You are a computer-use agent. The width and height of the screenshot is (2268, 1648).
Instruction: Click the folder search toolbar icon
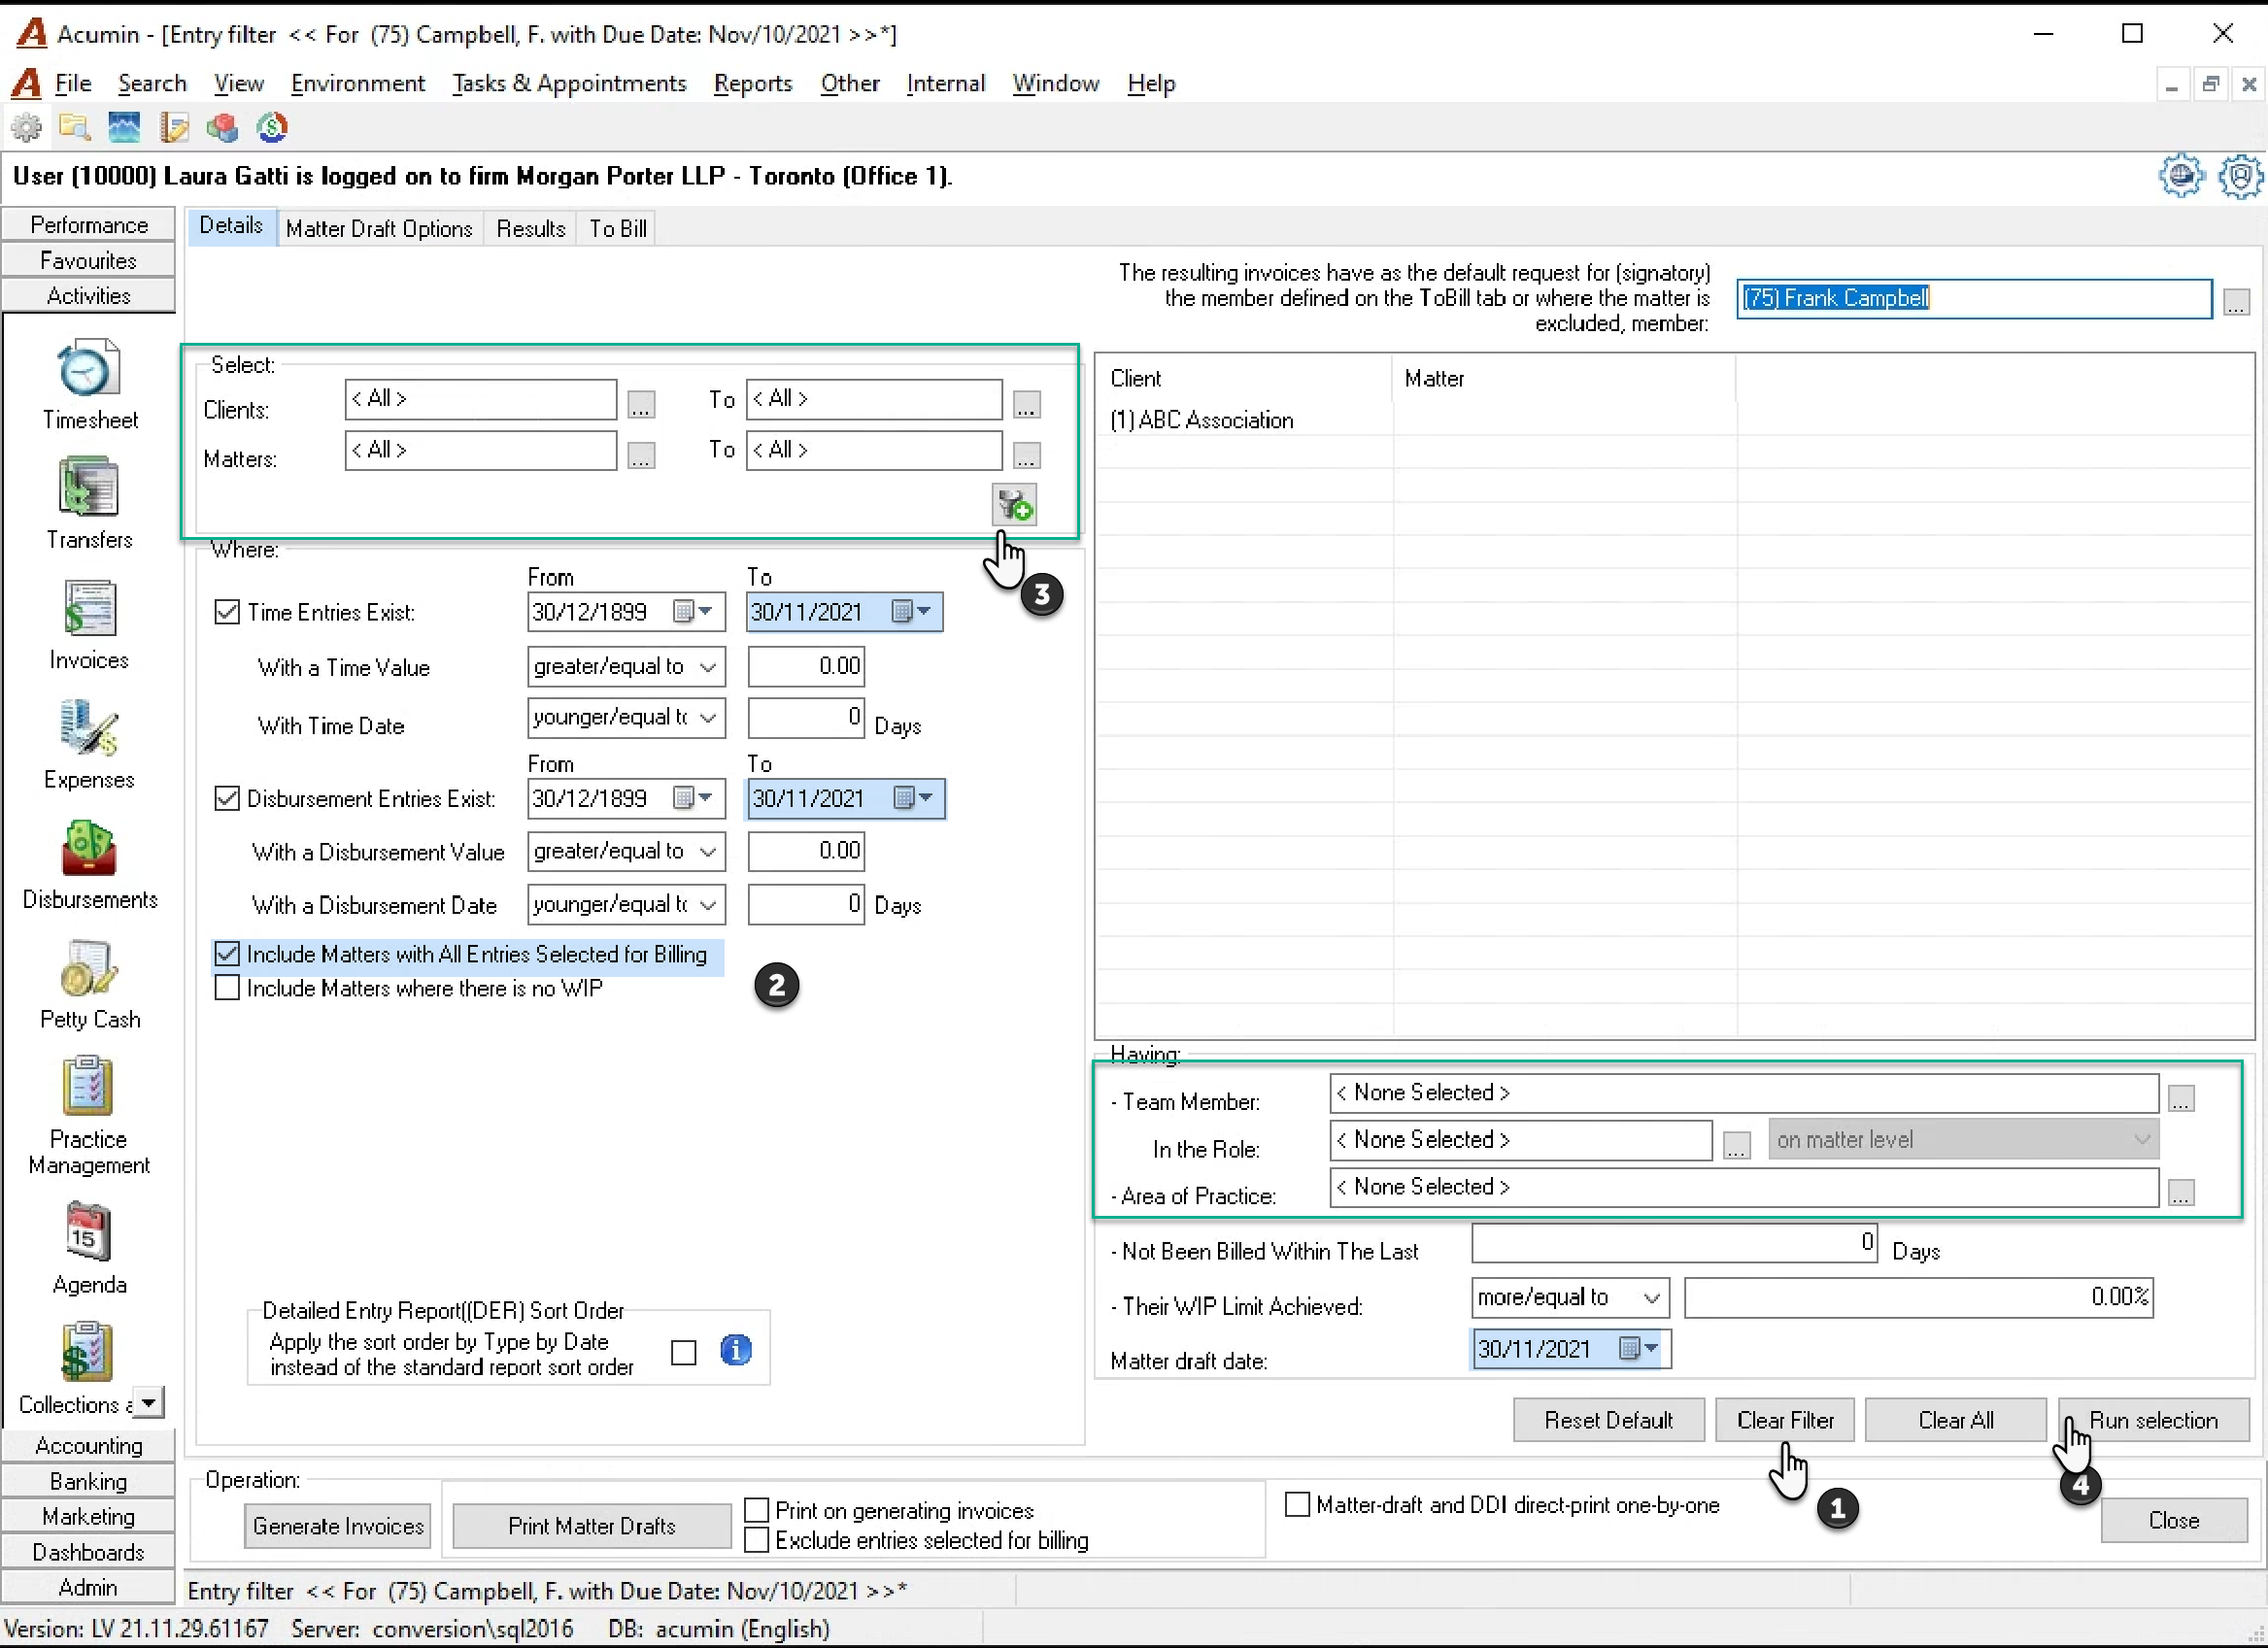[x=75, y=127]
